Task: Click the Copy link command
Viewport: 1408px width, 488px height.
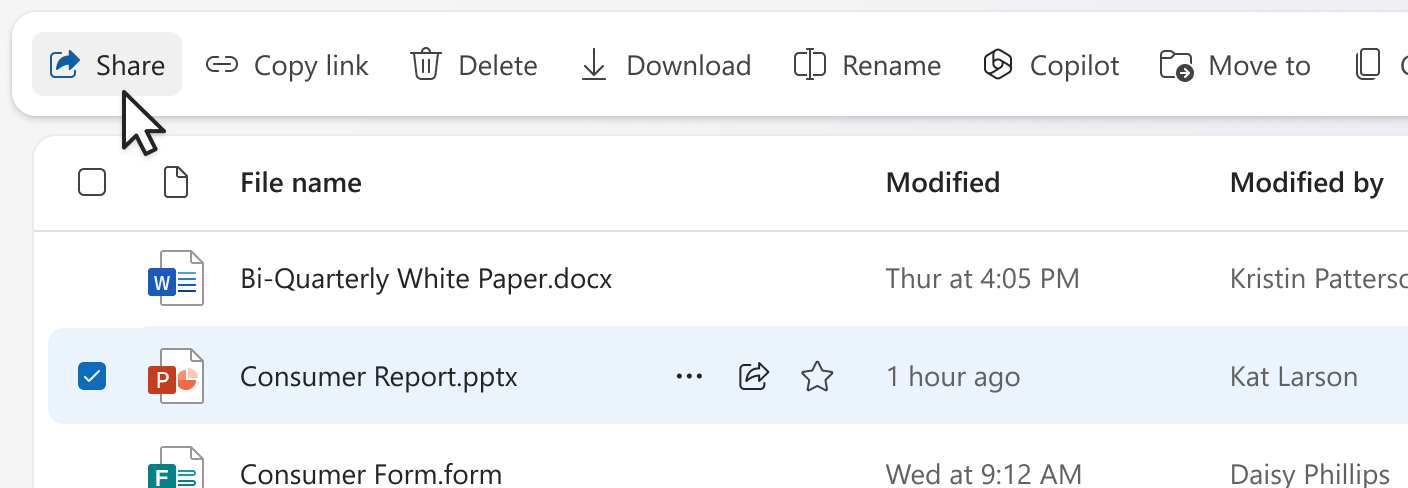Action: tap(287, 65)
